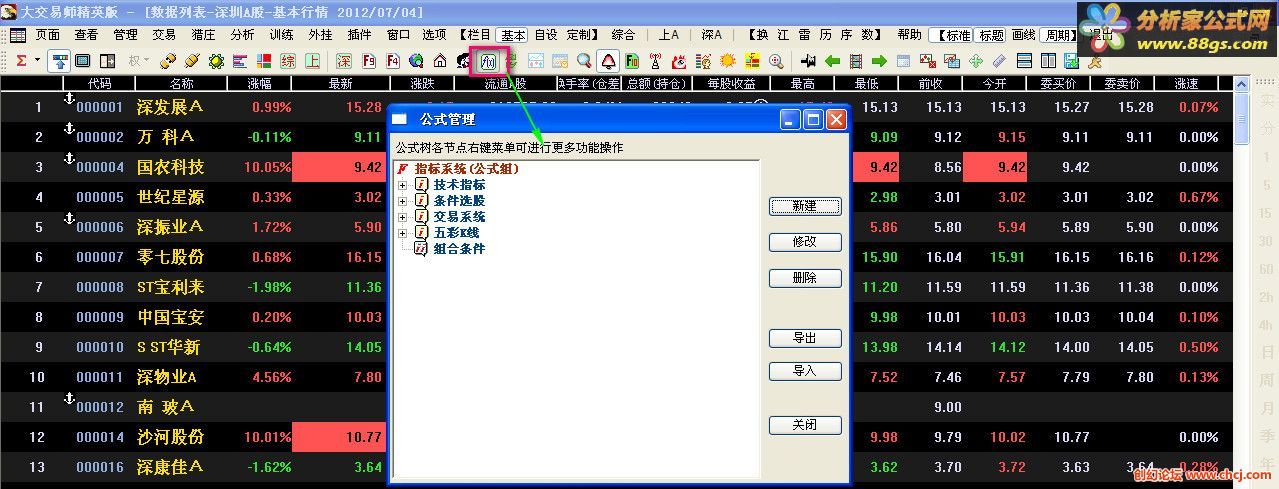Open the 查看 menu
Viewport: 1279px width, 489px height.
(x=86, y=35)
